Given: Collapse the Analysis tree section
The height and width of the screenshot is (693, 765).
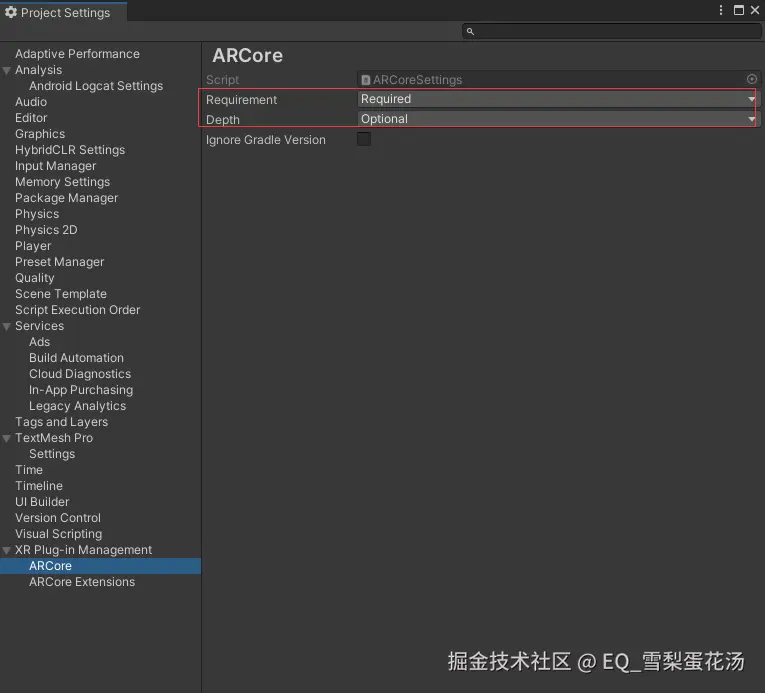Looking at the screenshot, I should [6, 70].
